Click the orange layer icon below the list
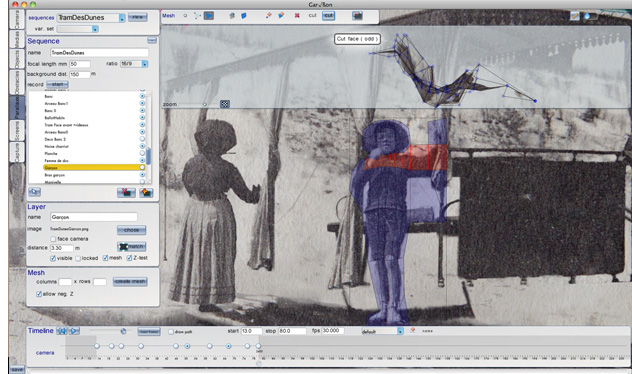This screenshot has width=632, height=374. [146, 193]
